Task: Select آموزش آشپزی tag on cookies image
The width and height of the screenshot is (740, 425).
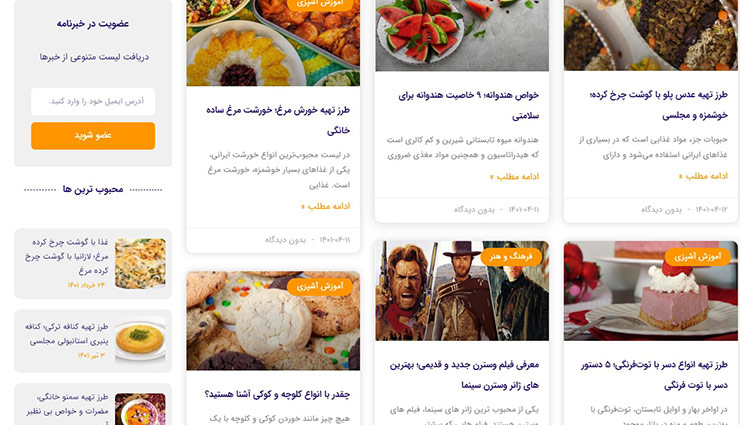Action: coord(320,286)
